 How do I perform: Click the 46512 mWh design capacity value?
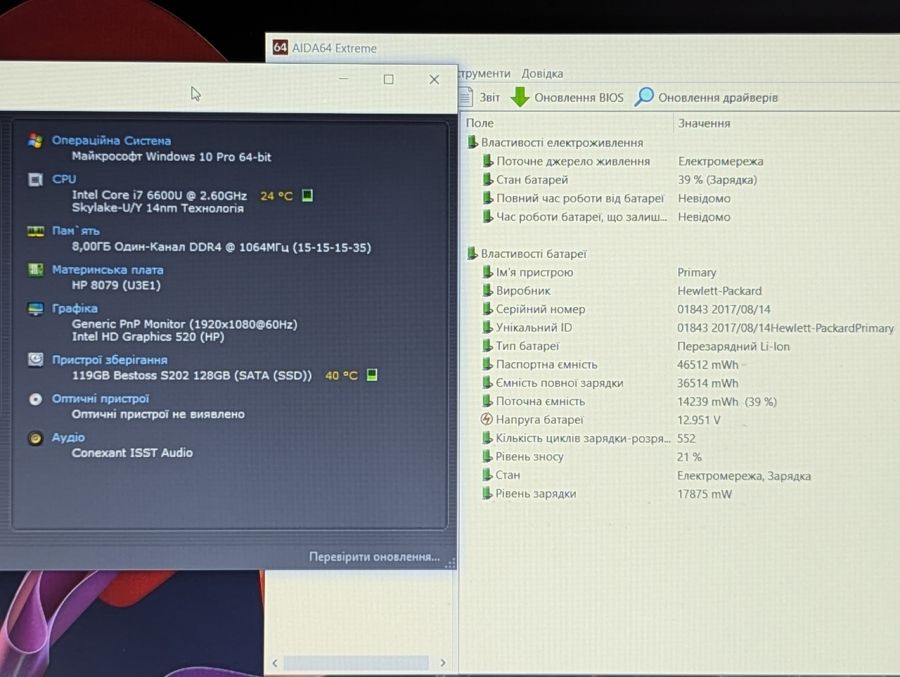(708, 365)
